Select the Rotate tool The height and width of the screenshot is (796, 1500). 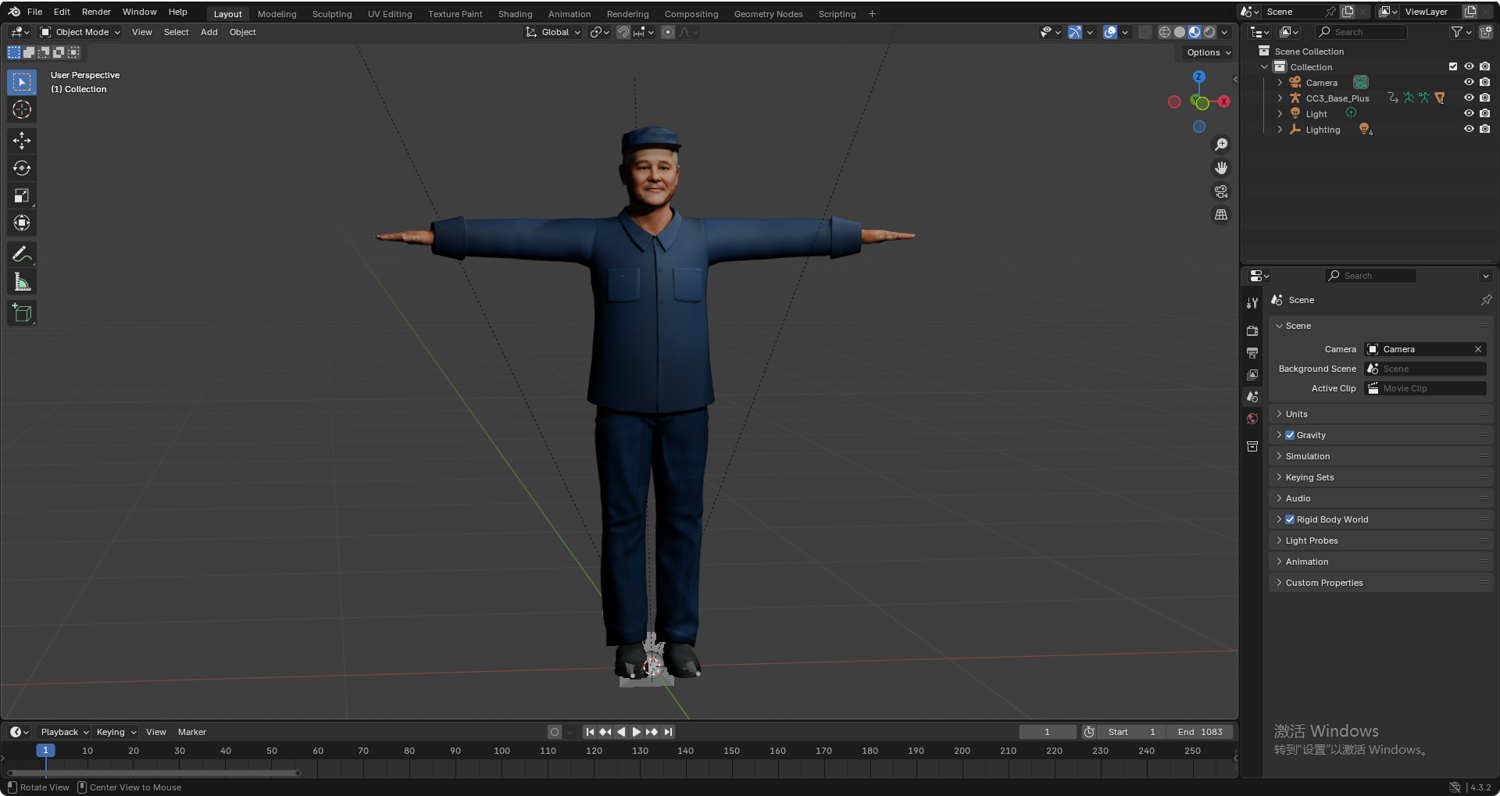click(21, 168)
